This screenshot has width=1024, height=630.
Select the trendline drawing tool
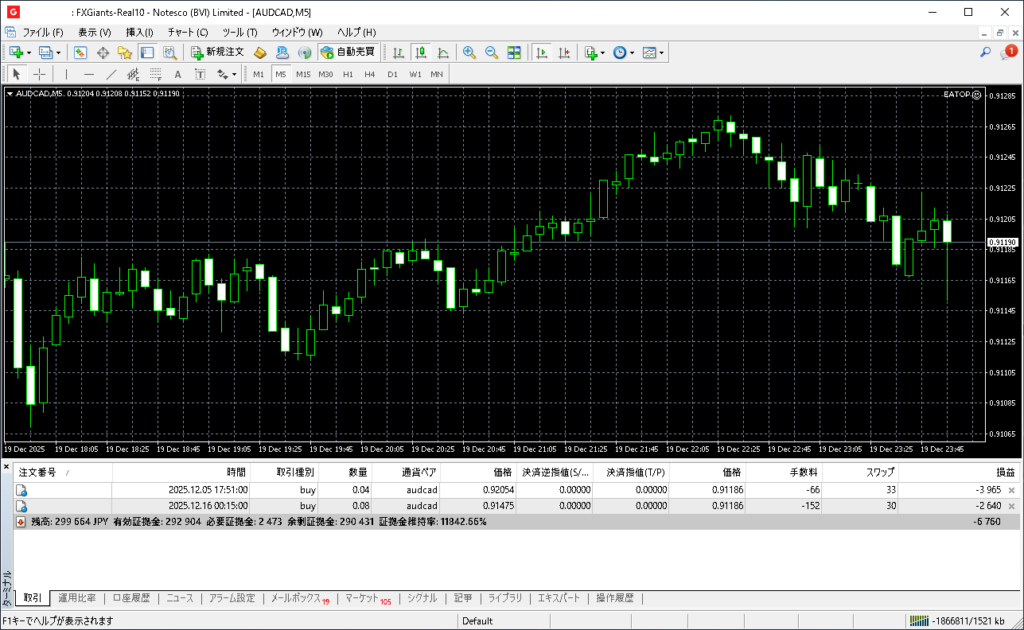point(111,74)
